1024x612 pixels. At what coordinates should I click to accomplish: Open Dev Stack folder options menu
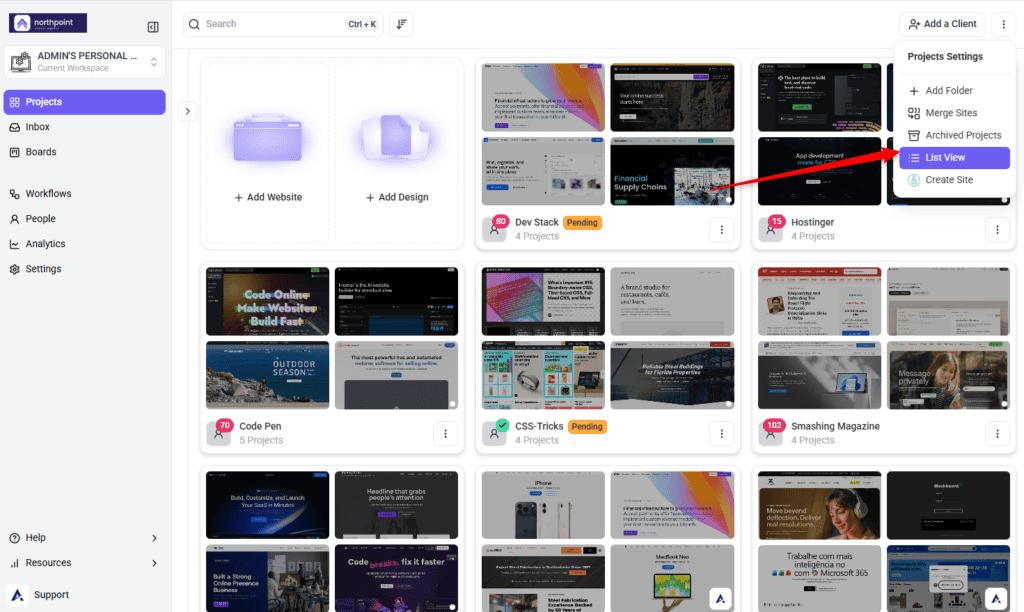coord(722,230)
